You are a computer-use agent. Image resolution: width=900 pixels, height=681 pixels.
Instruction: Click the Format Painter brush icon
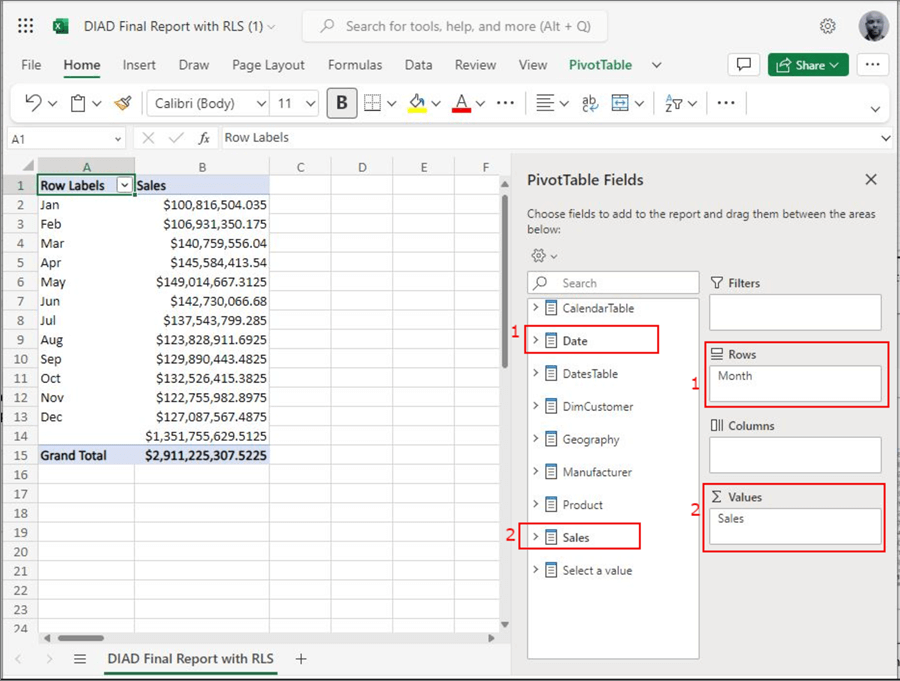click(123, 103)
